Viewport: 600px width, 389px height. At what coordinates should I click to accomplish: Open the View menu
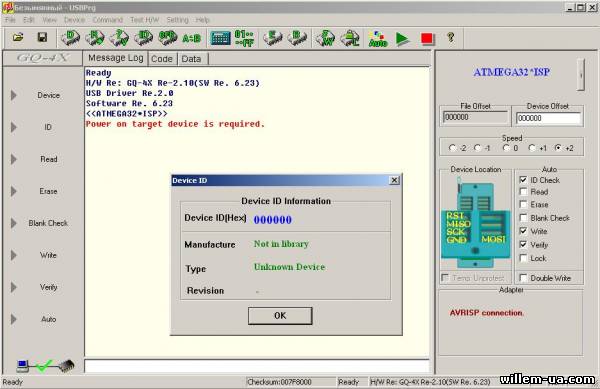pos(49,20)
